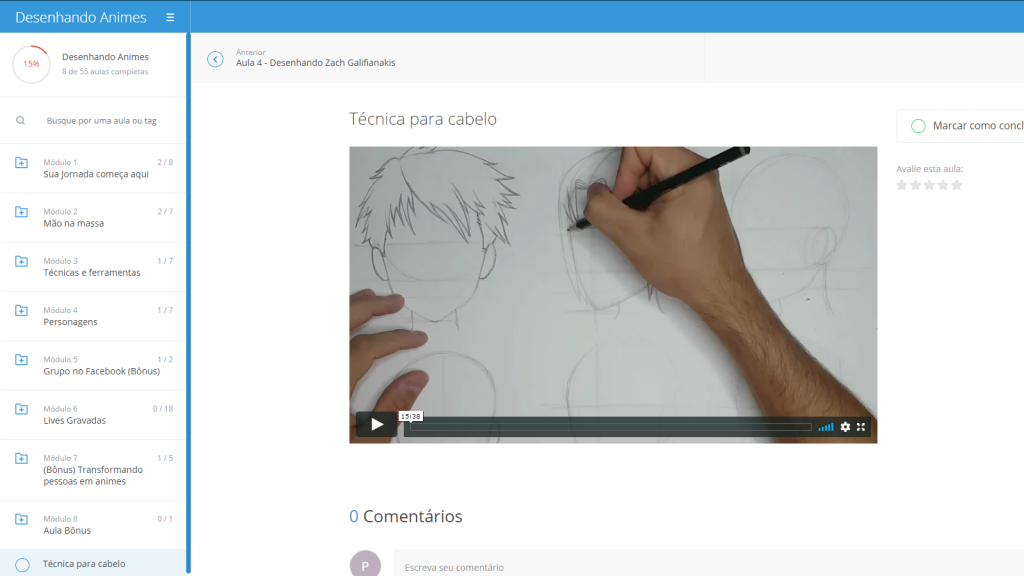Click the folder icon for Módulo 1

22,163
